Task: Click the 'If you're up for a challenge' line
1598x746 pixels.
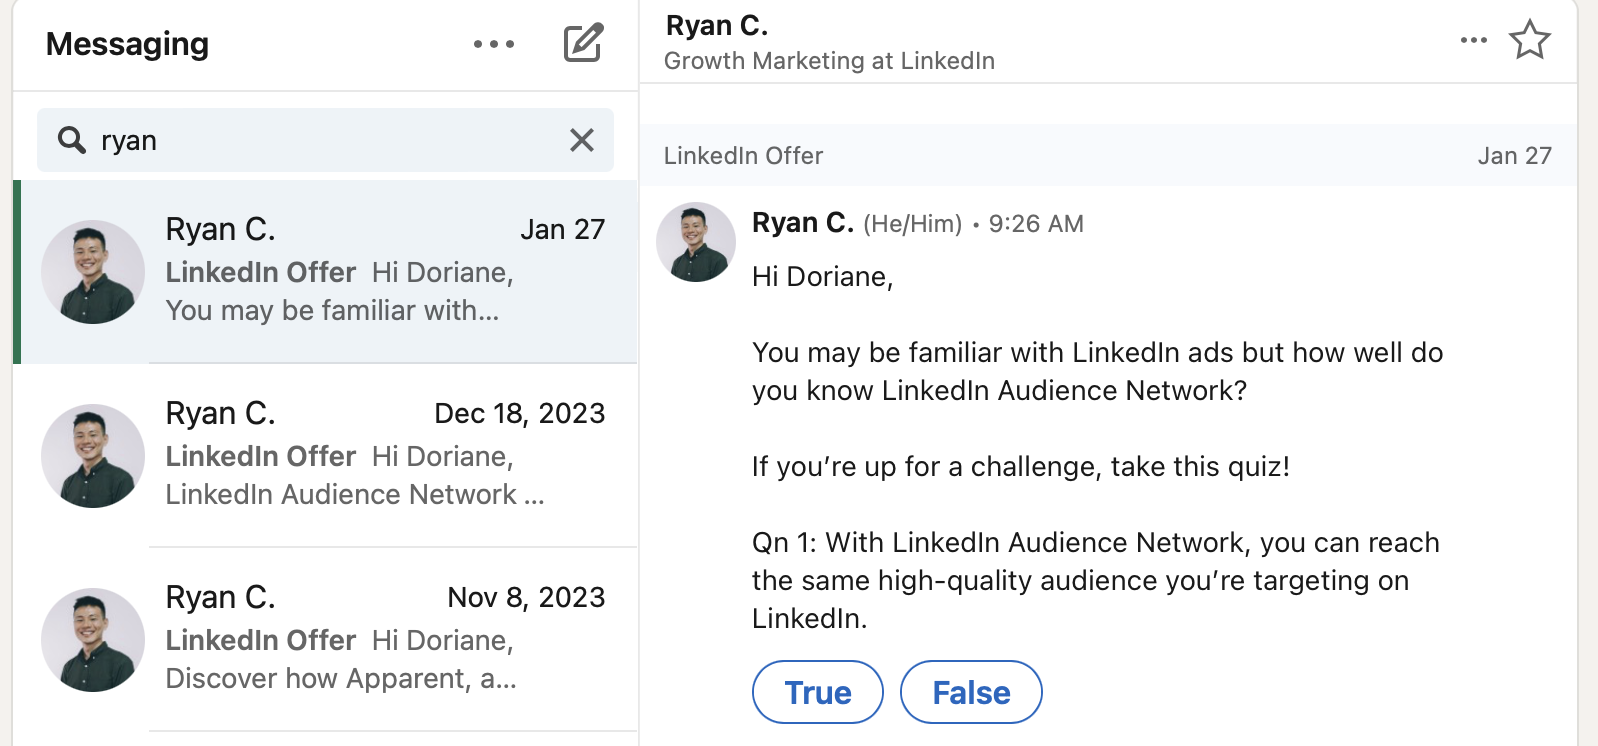Action: coord(1021,467)
